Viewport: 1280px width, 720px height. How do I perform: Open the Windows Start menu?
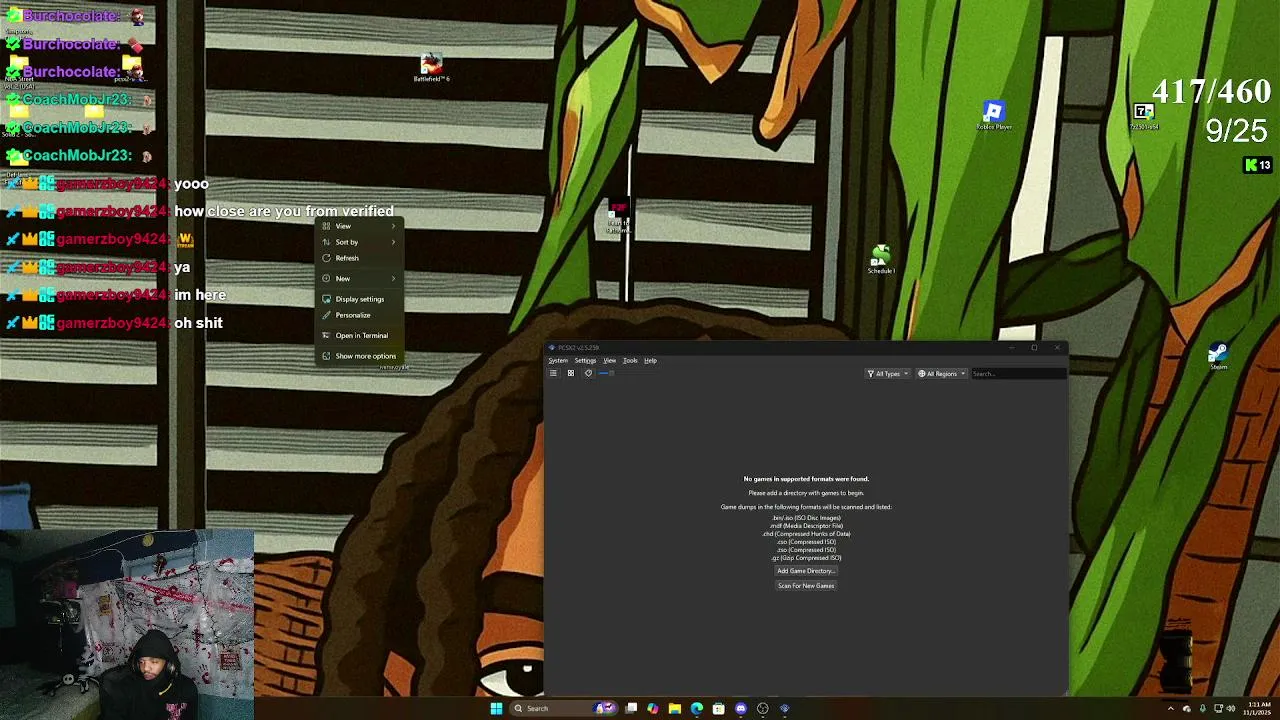496,708
